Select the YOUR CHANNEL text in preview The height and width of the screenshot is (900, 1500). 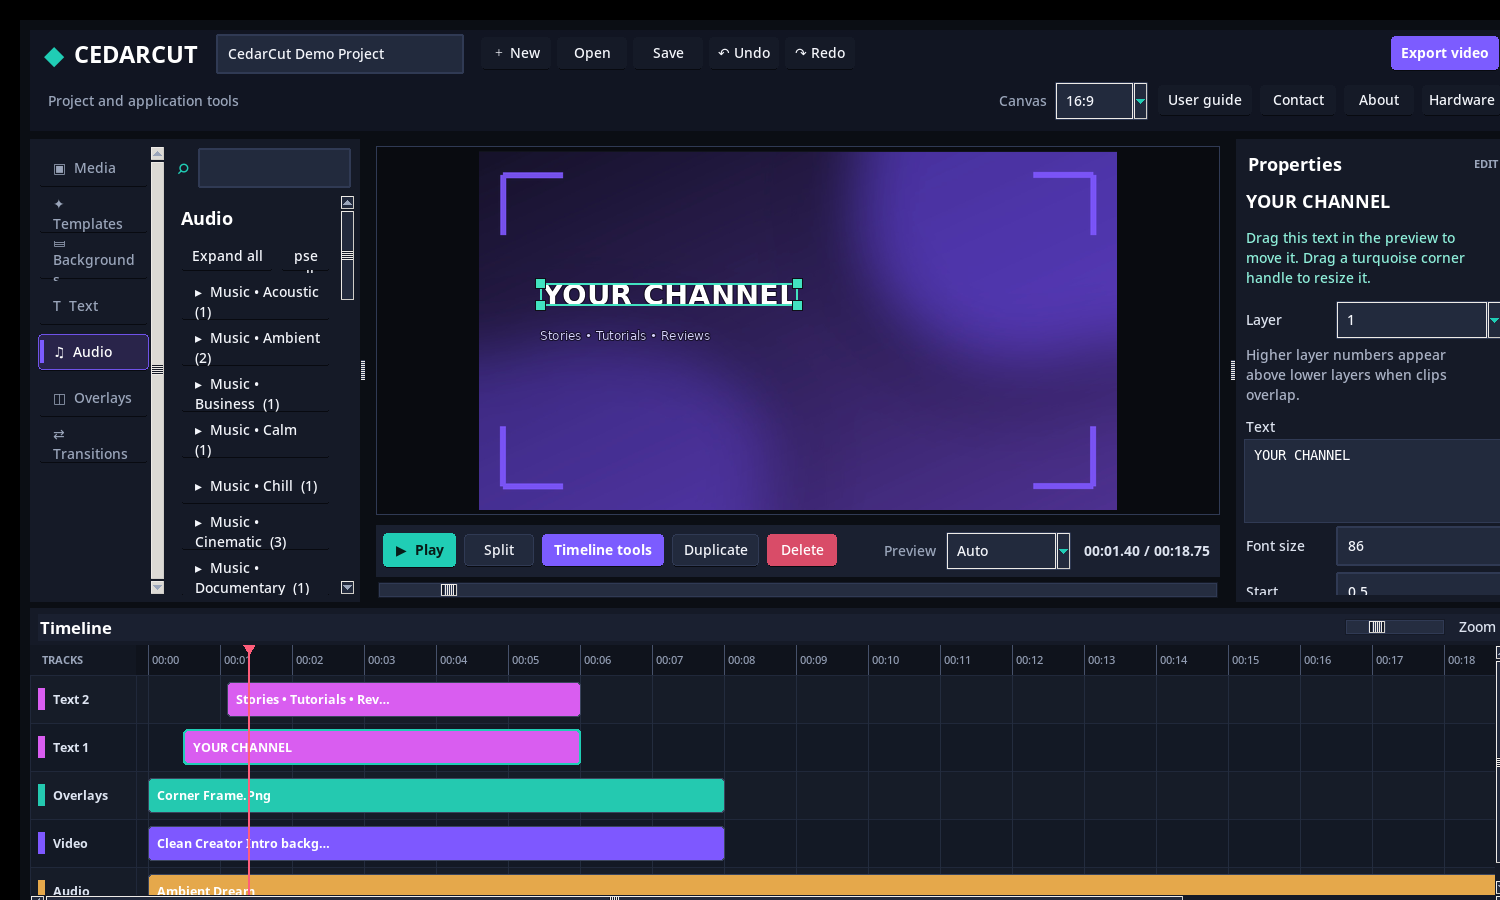click(668, 295)
